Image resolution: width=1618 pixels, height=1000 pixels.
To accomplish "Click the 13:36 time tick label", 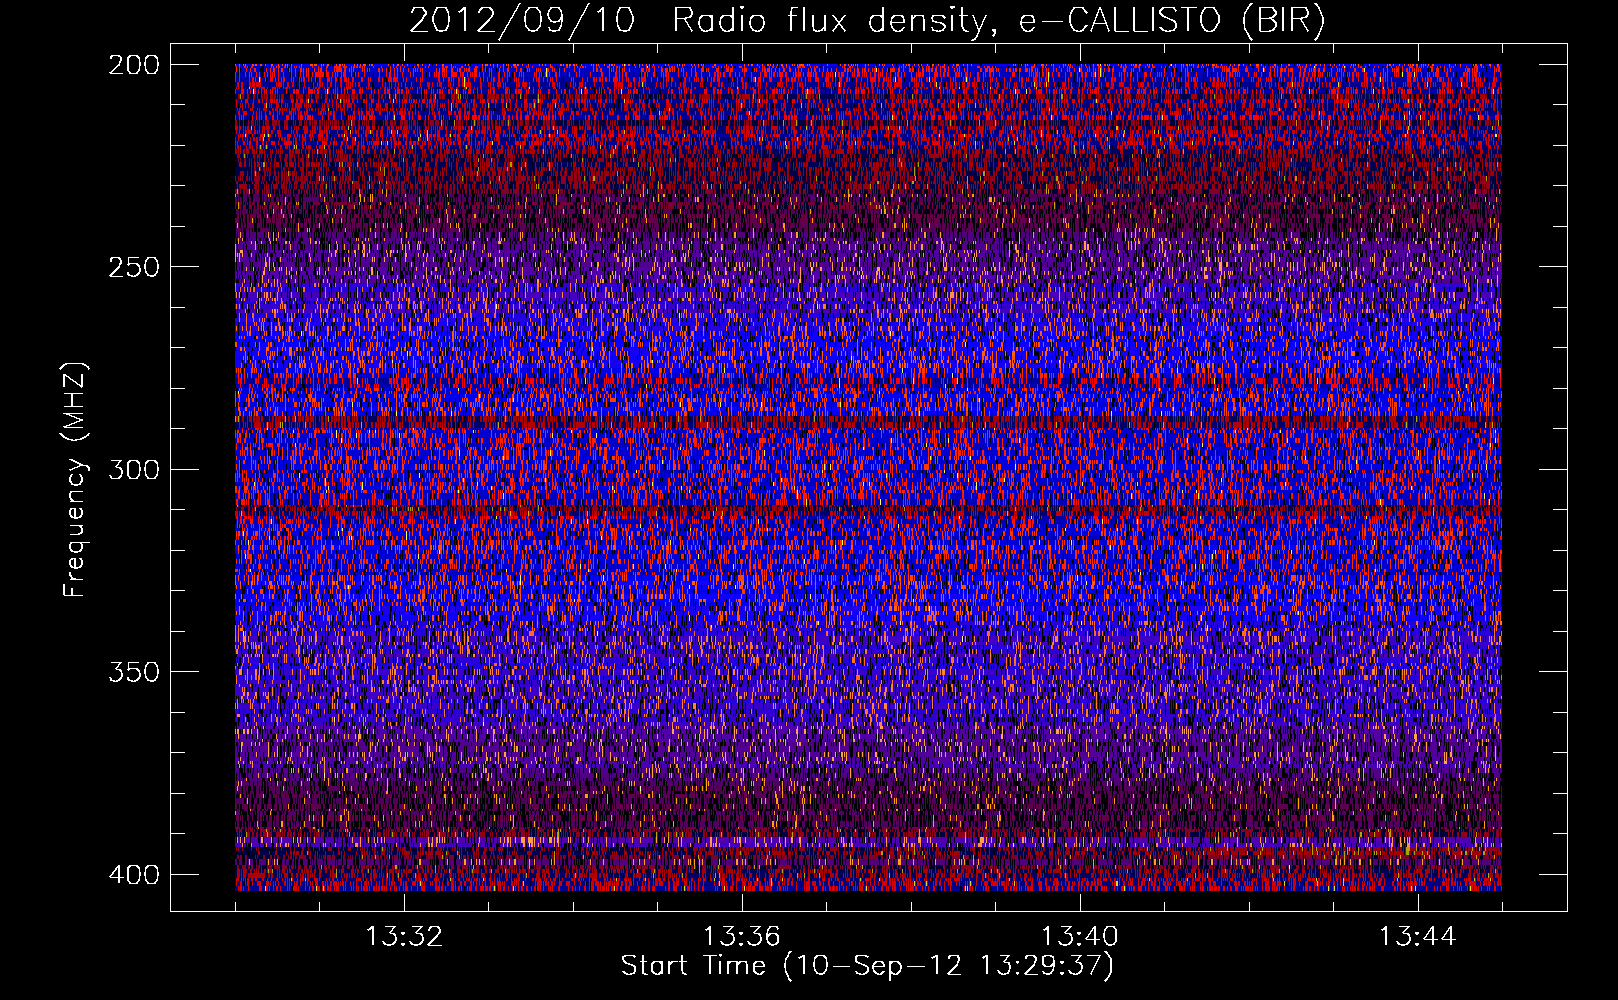I will (741, 937).
